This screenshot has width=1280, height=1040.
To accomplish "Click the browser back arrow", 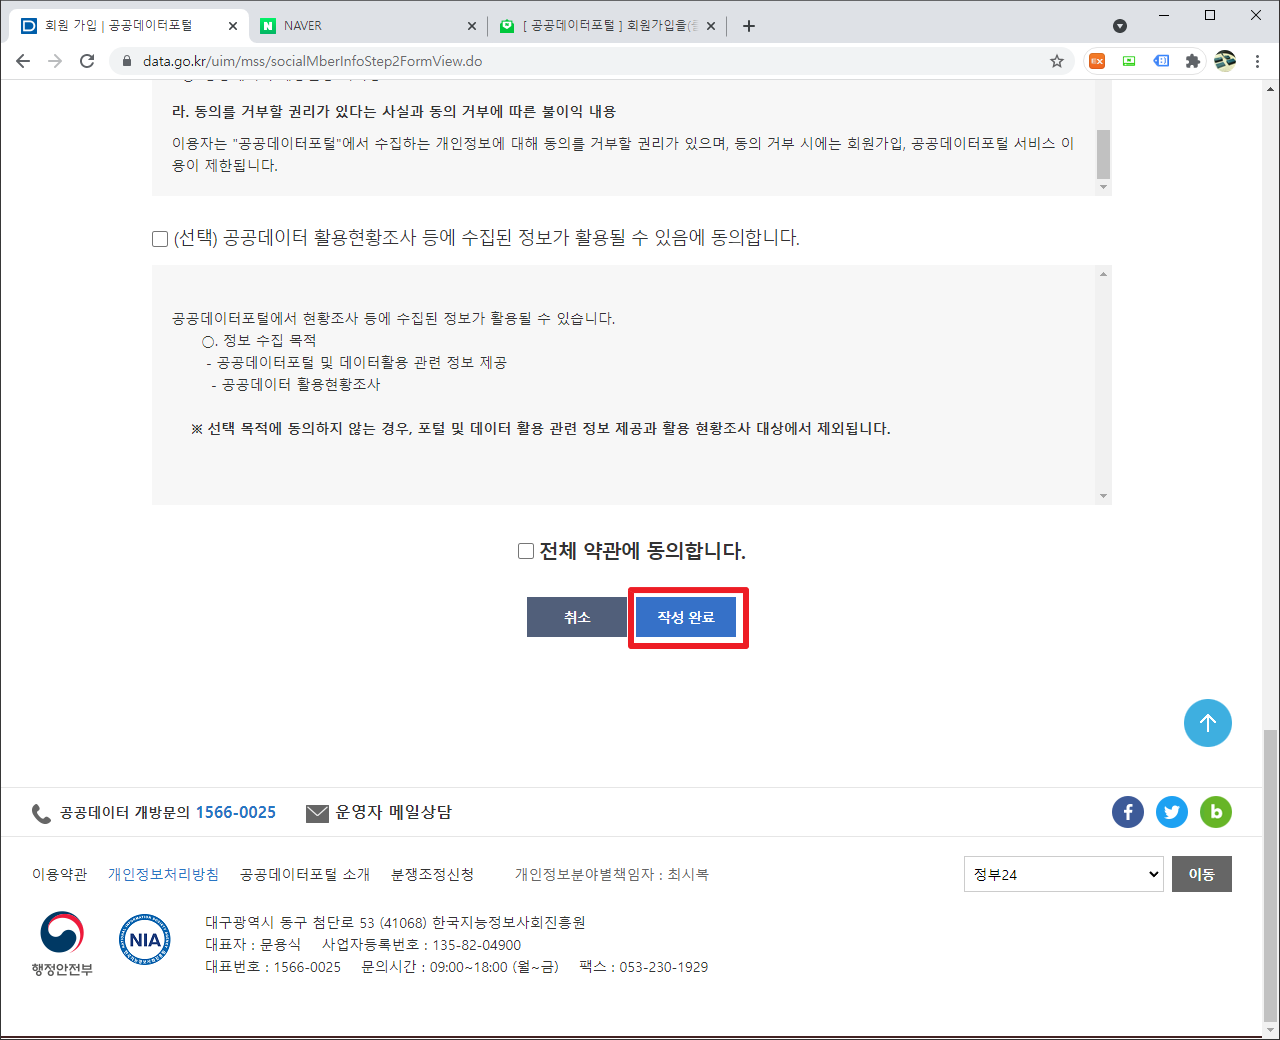I will click(x=23, y=61).
